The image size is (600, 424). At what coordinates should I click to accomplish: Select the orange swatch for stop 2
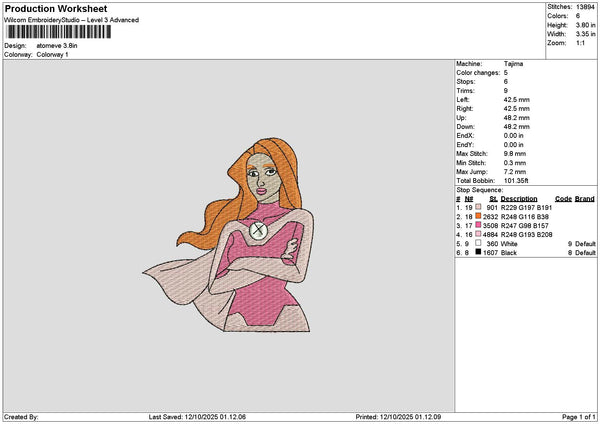(x=478, y=216)
